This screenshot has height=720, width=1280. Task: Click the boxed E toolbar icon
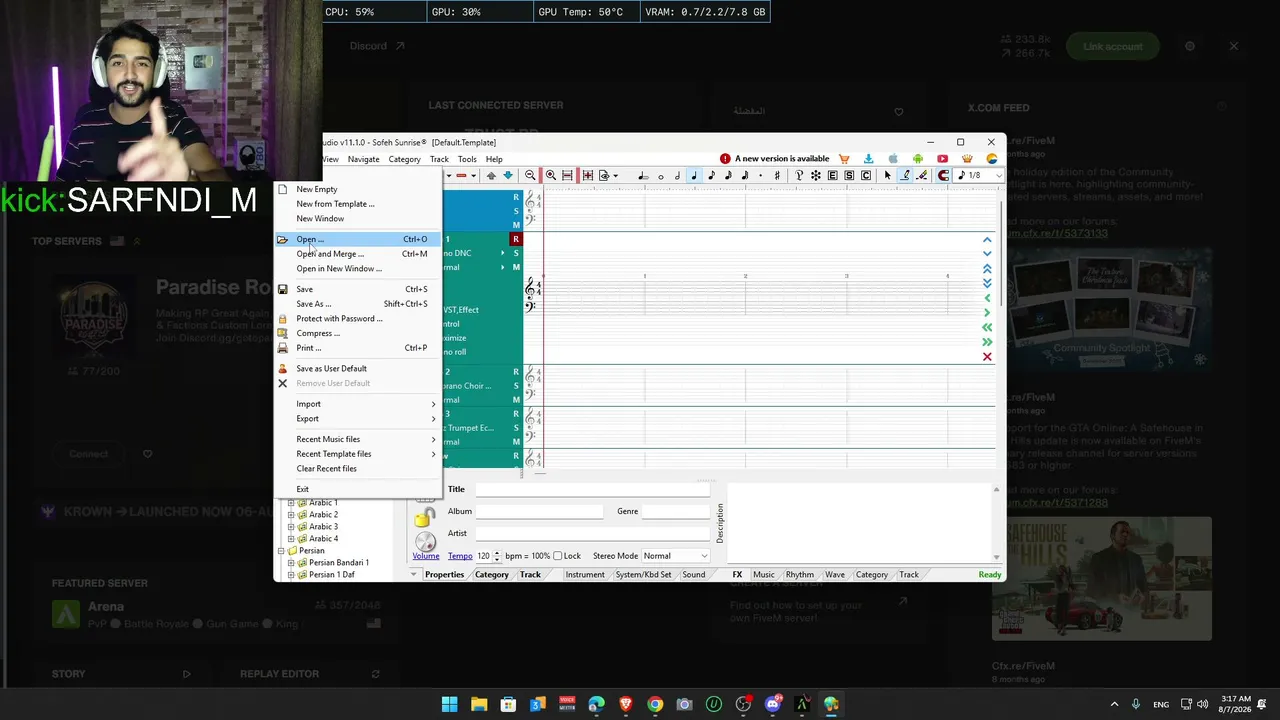tap(832, 175)
